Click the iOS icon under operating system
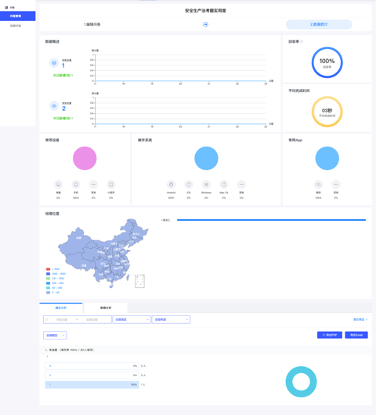 click(x=189, y=184)
